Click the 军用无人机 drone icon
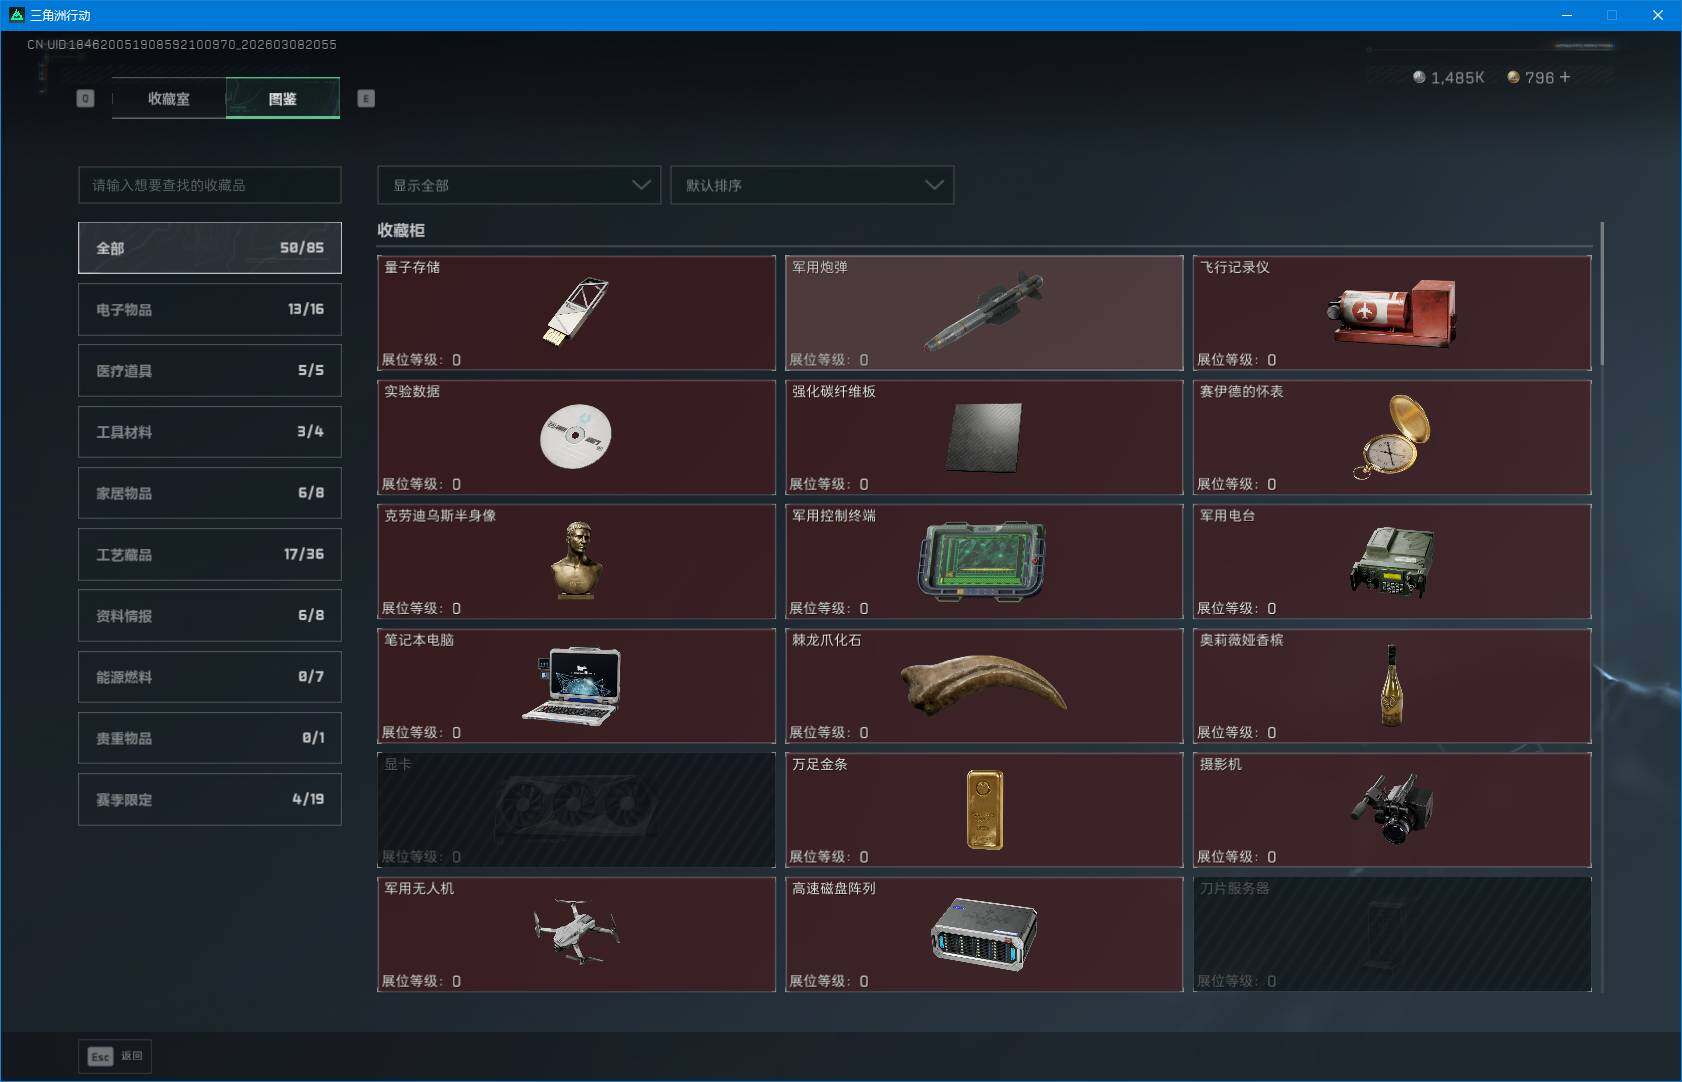Screen dimensions: 1682x1082 click(x=576, y=932)
